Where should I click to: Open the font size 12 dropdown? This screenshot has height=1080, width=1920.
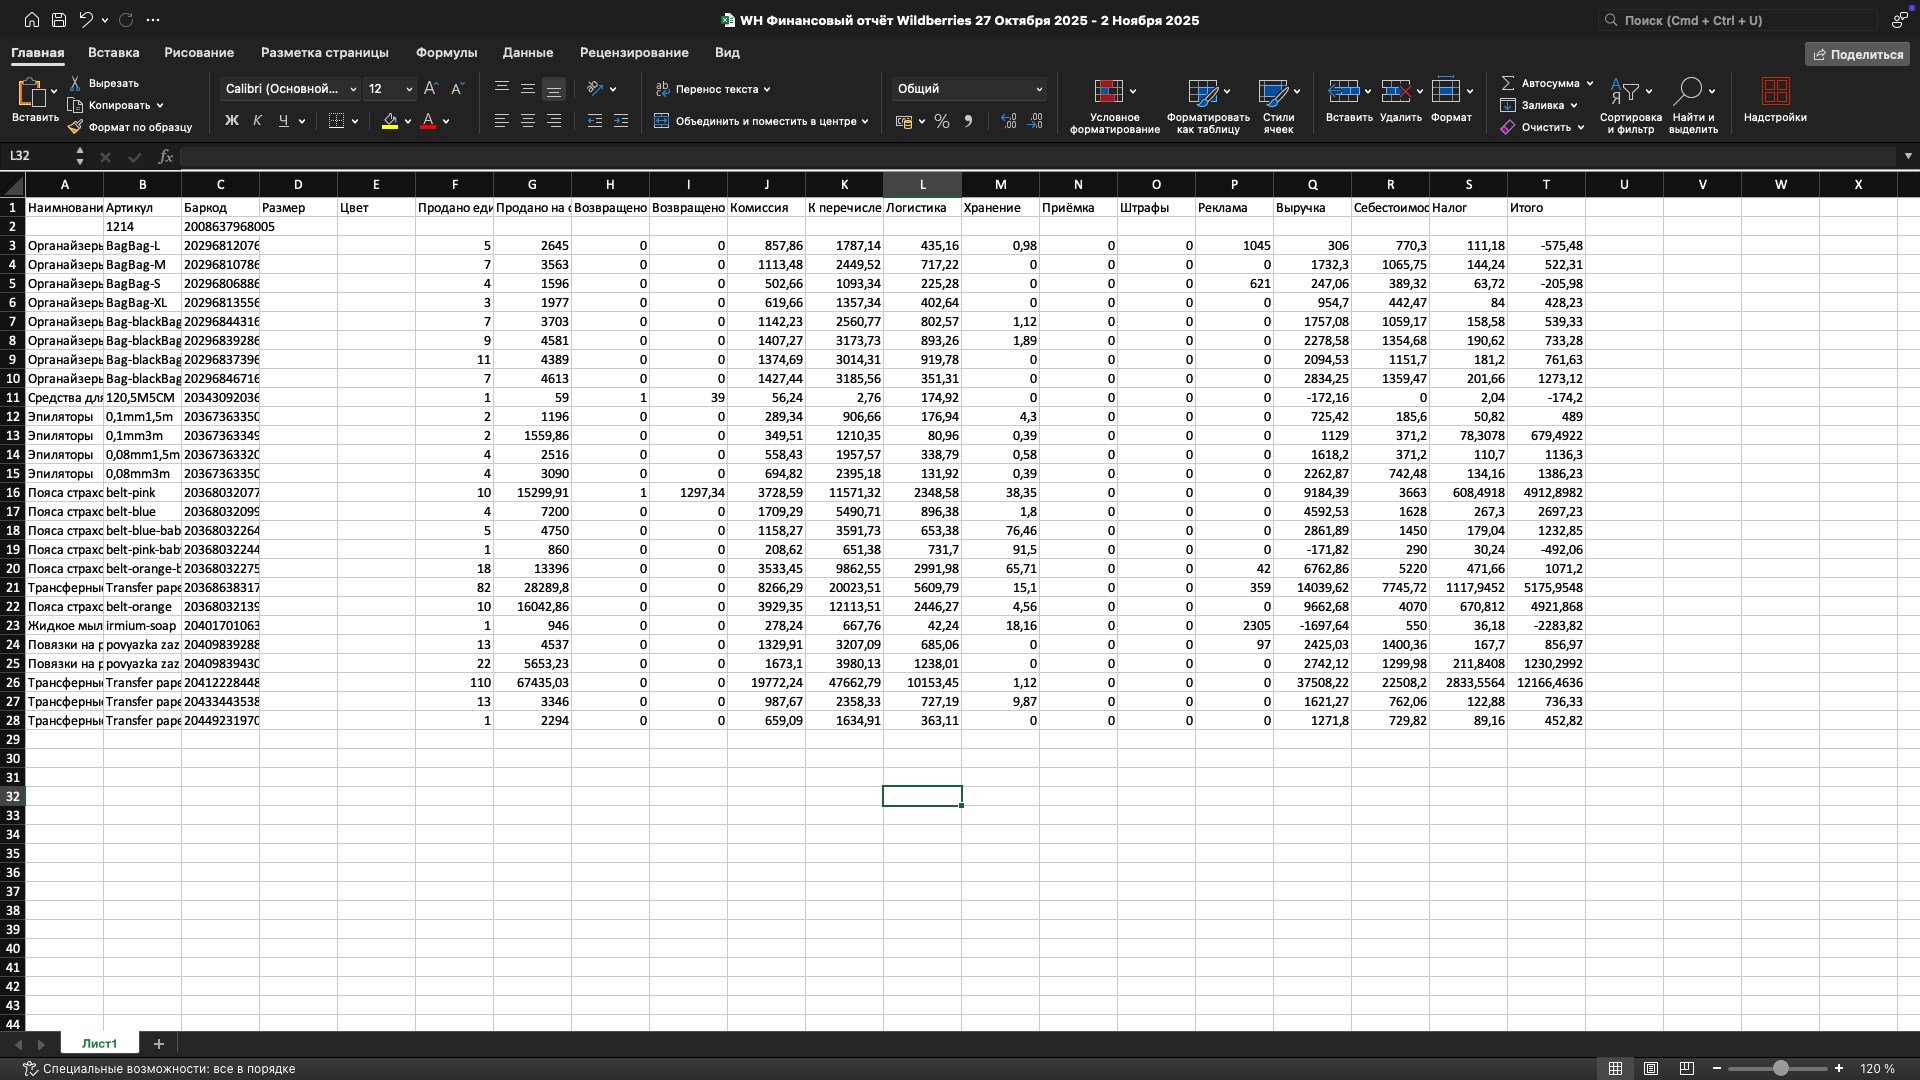[409, 89]
